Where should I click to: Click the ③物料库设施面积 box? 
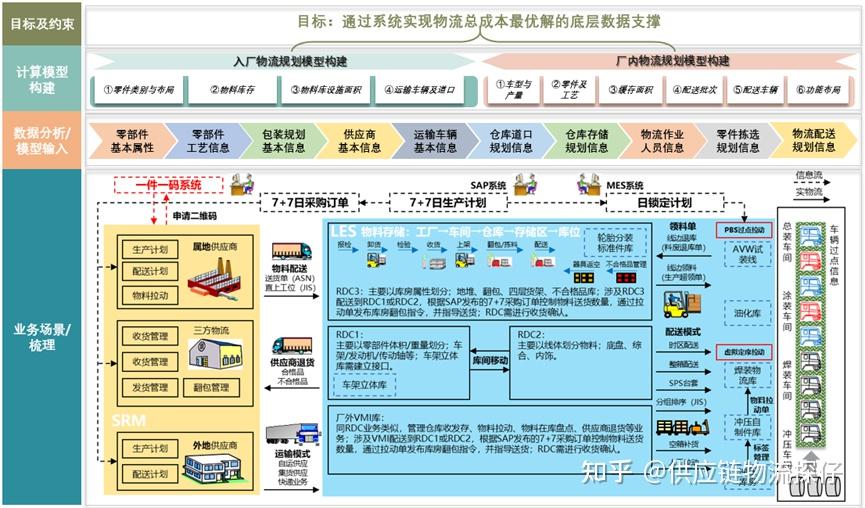click(325, 90)
